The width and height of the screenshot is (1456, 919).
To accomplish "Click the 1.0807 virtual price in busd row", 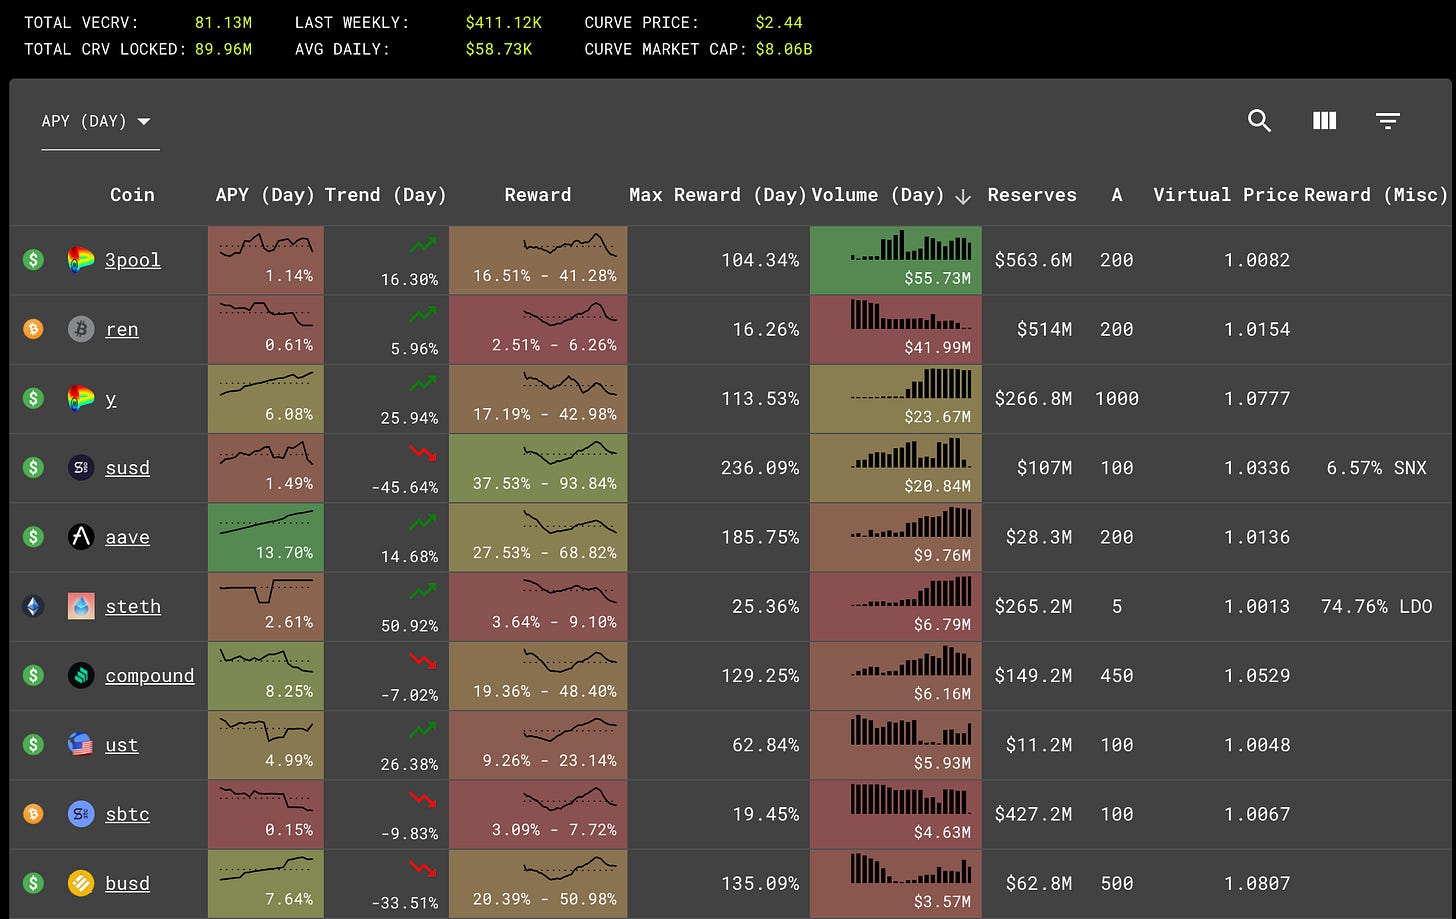I will pyautogui.click(x=1257, y=883).
